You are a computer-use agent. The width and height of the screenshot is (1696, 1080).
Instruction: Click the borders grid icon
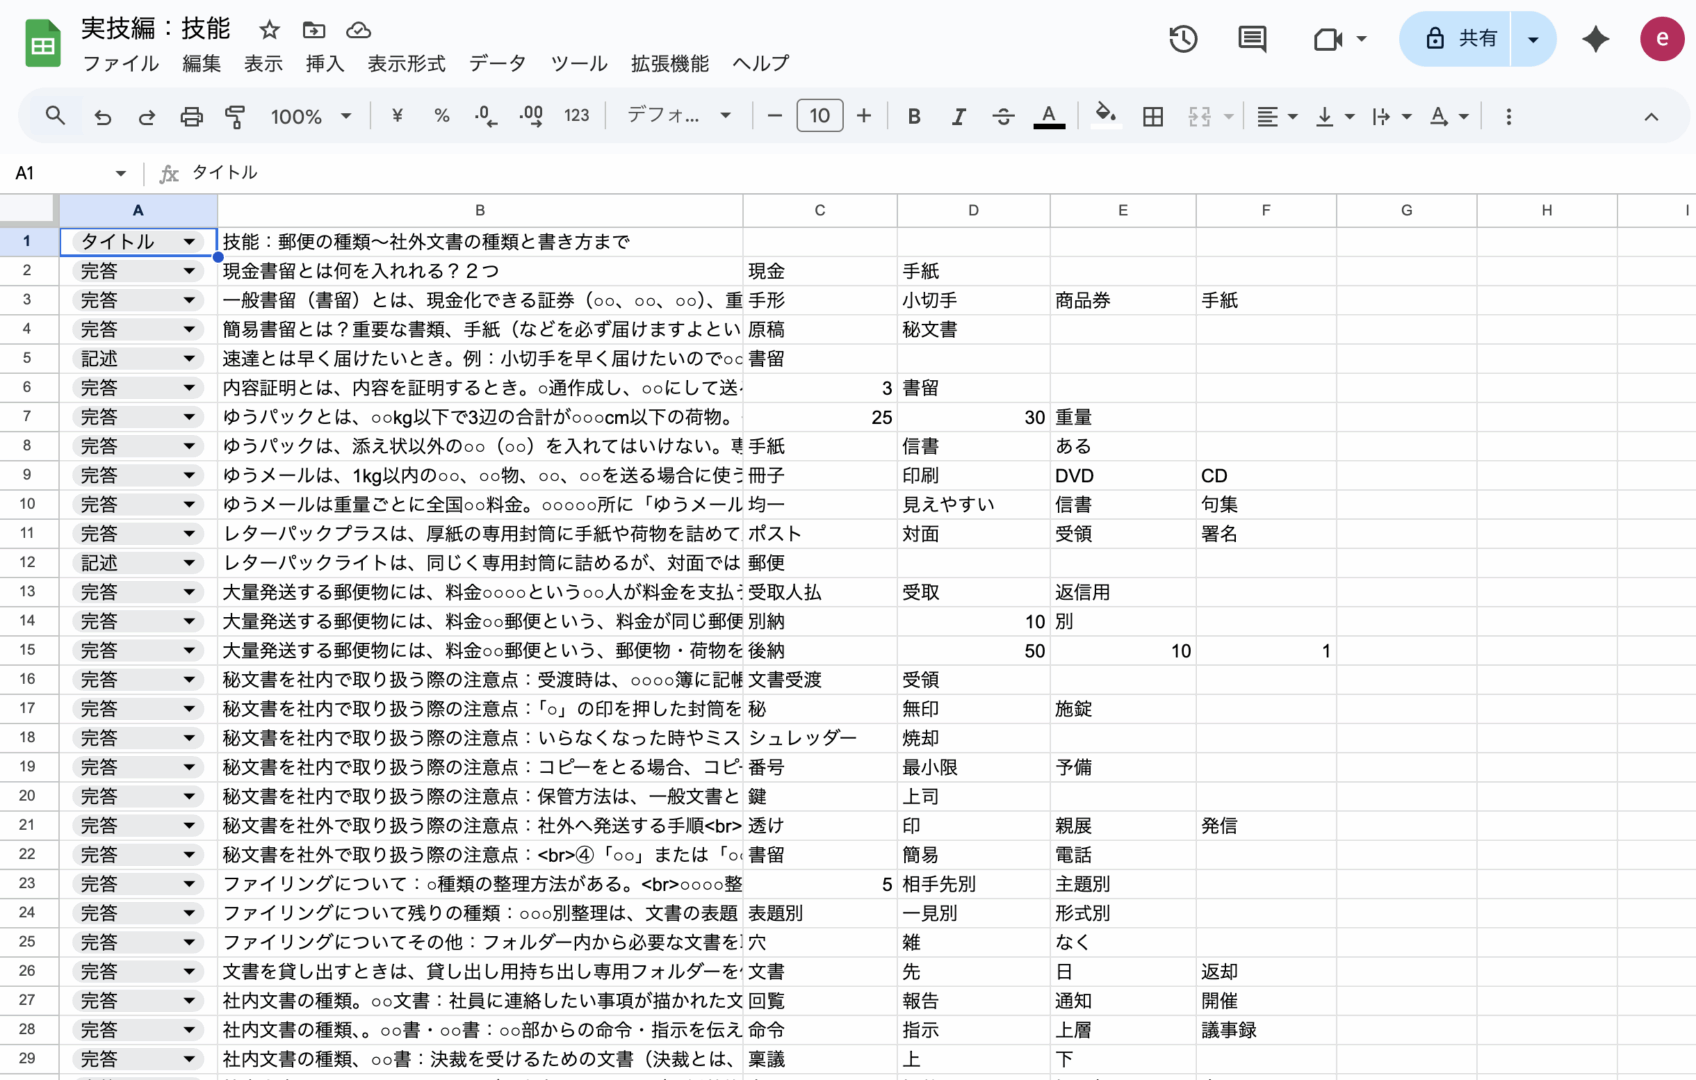(1152, 117)
